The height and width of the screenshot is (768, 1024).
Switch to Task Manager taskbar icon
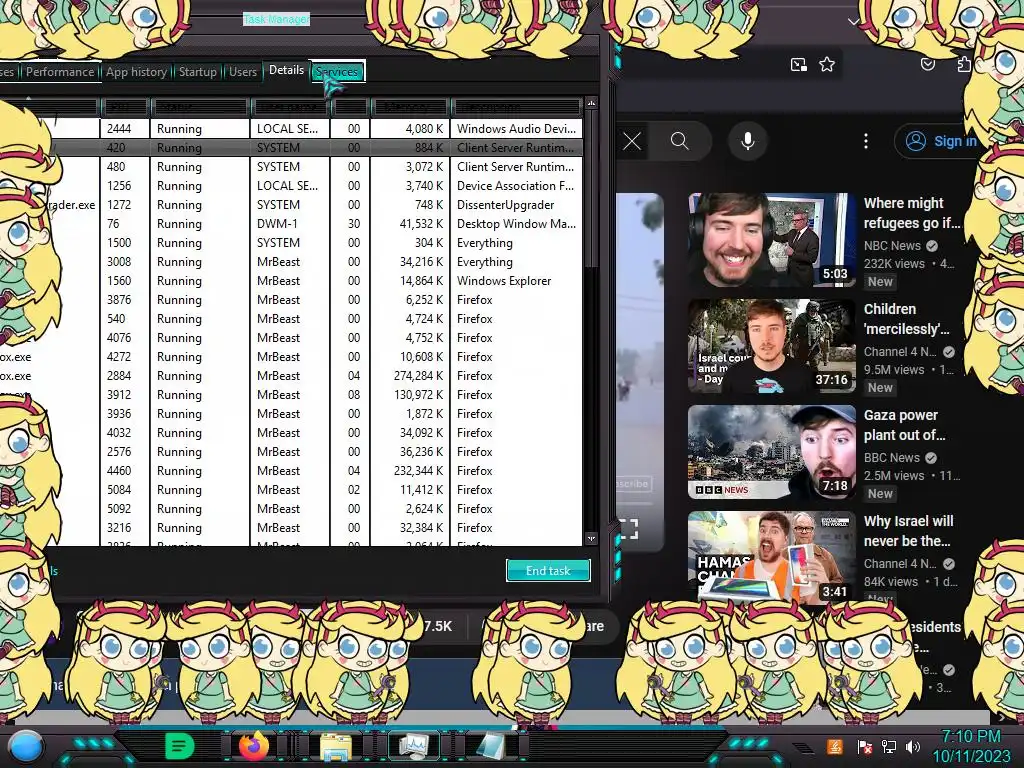pos(414,746)
